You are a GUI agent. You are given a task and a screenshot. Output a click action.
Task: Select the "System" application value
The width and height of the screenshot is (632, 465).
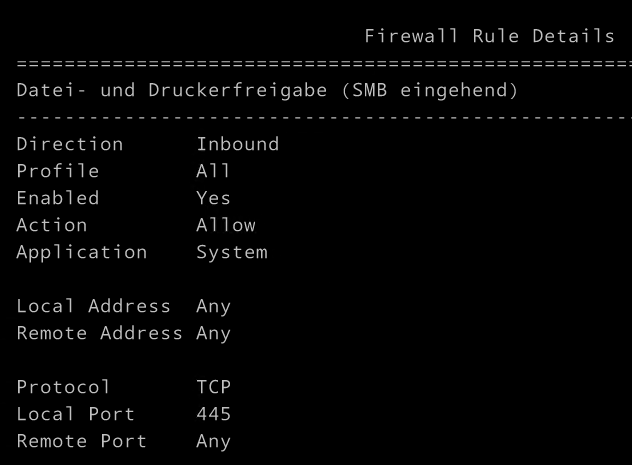coord(232,252)
